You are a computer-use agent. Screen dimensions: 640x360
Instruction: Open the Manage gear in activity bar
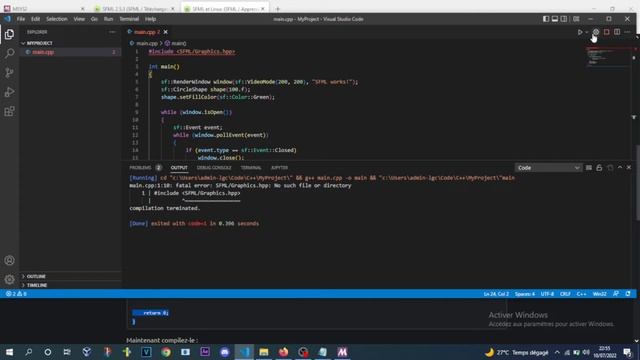pyautogui.click(x=9, y=280)
